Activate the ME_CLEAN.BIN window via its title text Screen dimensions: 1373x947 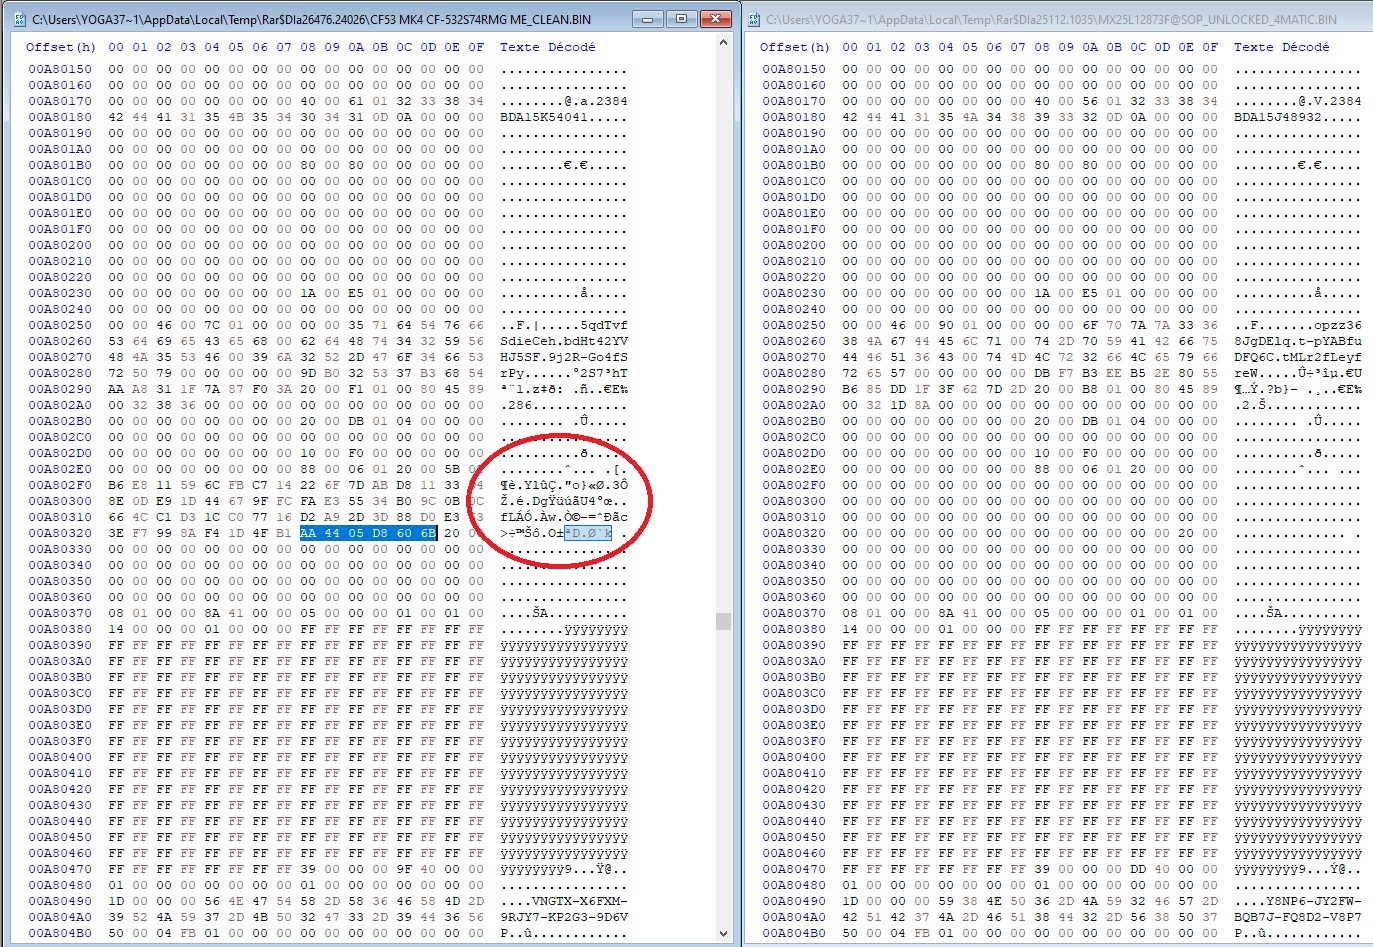coord(311,19)
